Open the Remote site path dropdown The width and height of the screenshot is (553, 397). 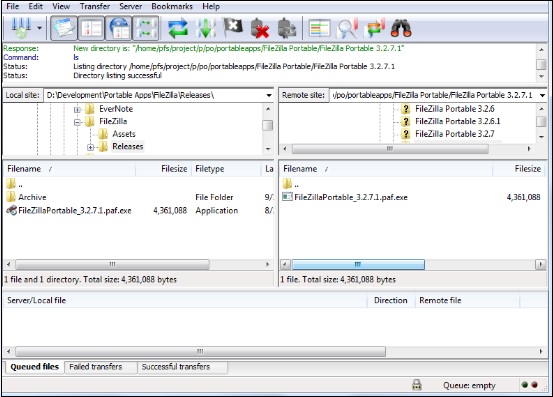point(542,95)
